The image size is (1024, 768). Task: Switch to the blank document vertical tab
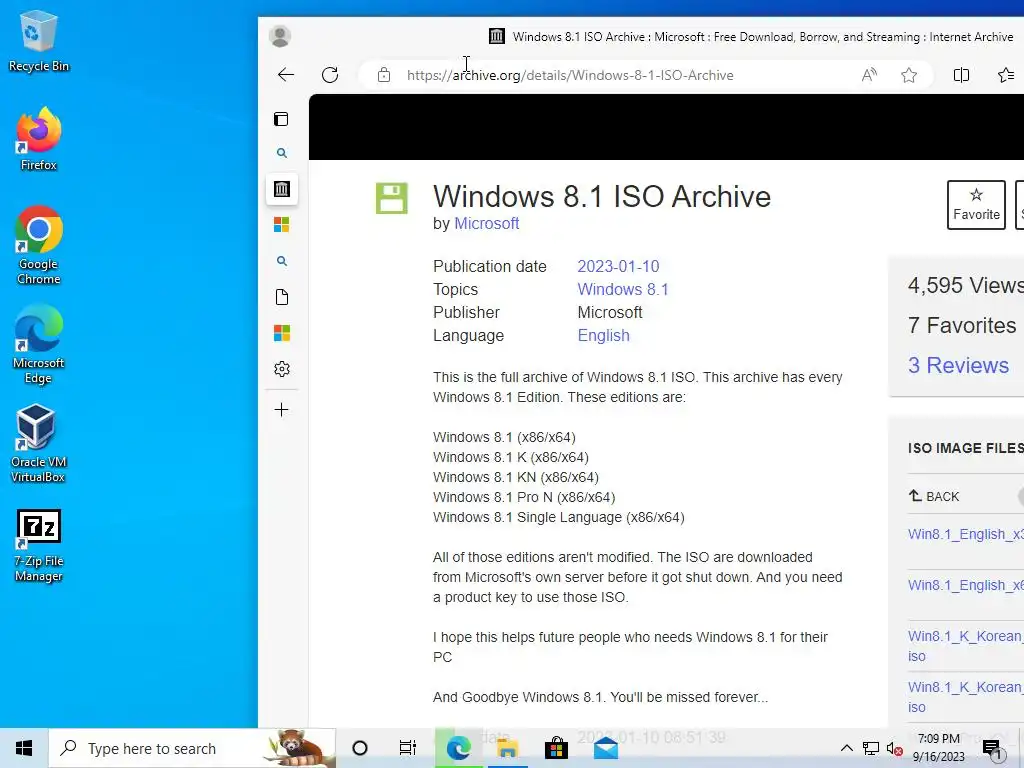coord(281,297)
